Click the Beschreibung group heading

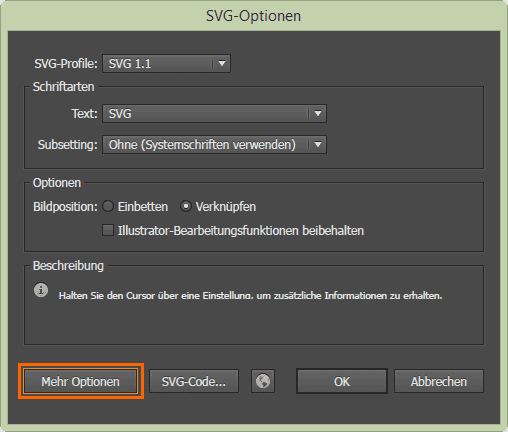[68, 266]
